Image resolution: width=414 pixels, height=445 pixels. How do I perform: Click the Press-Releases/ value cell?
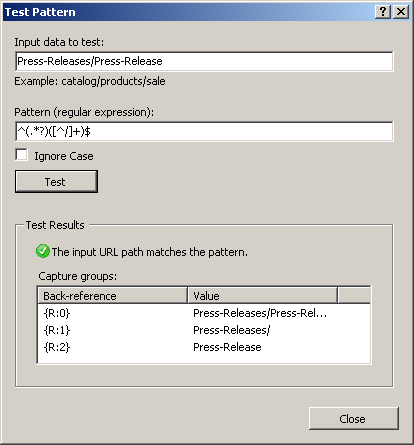tap(231, 330)
